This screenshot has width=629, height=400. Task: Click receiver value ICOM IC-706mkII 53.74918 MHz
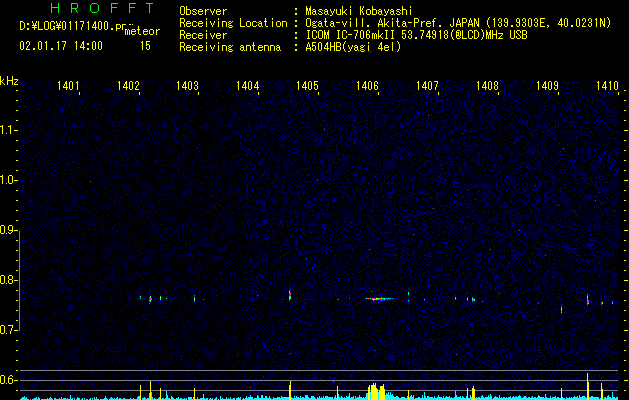point(416,35)
